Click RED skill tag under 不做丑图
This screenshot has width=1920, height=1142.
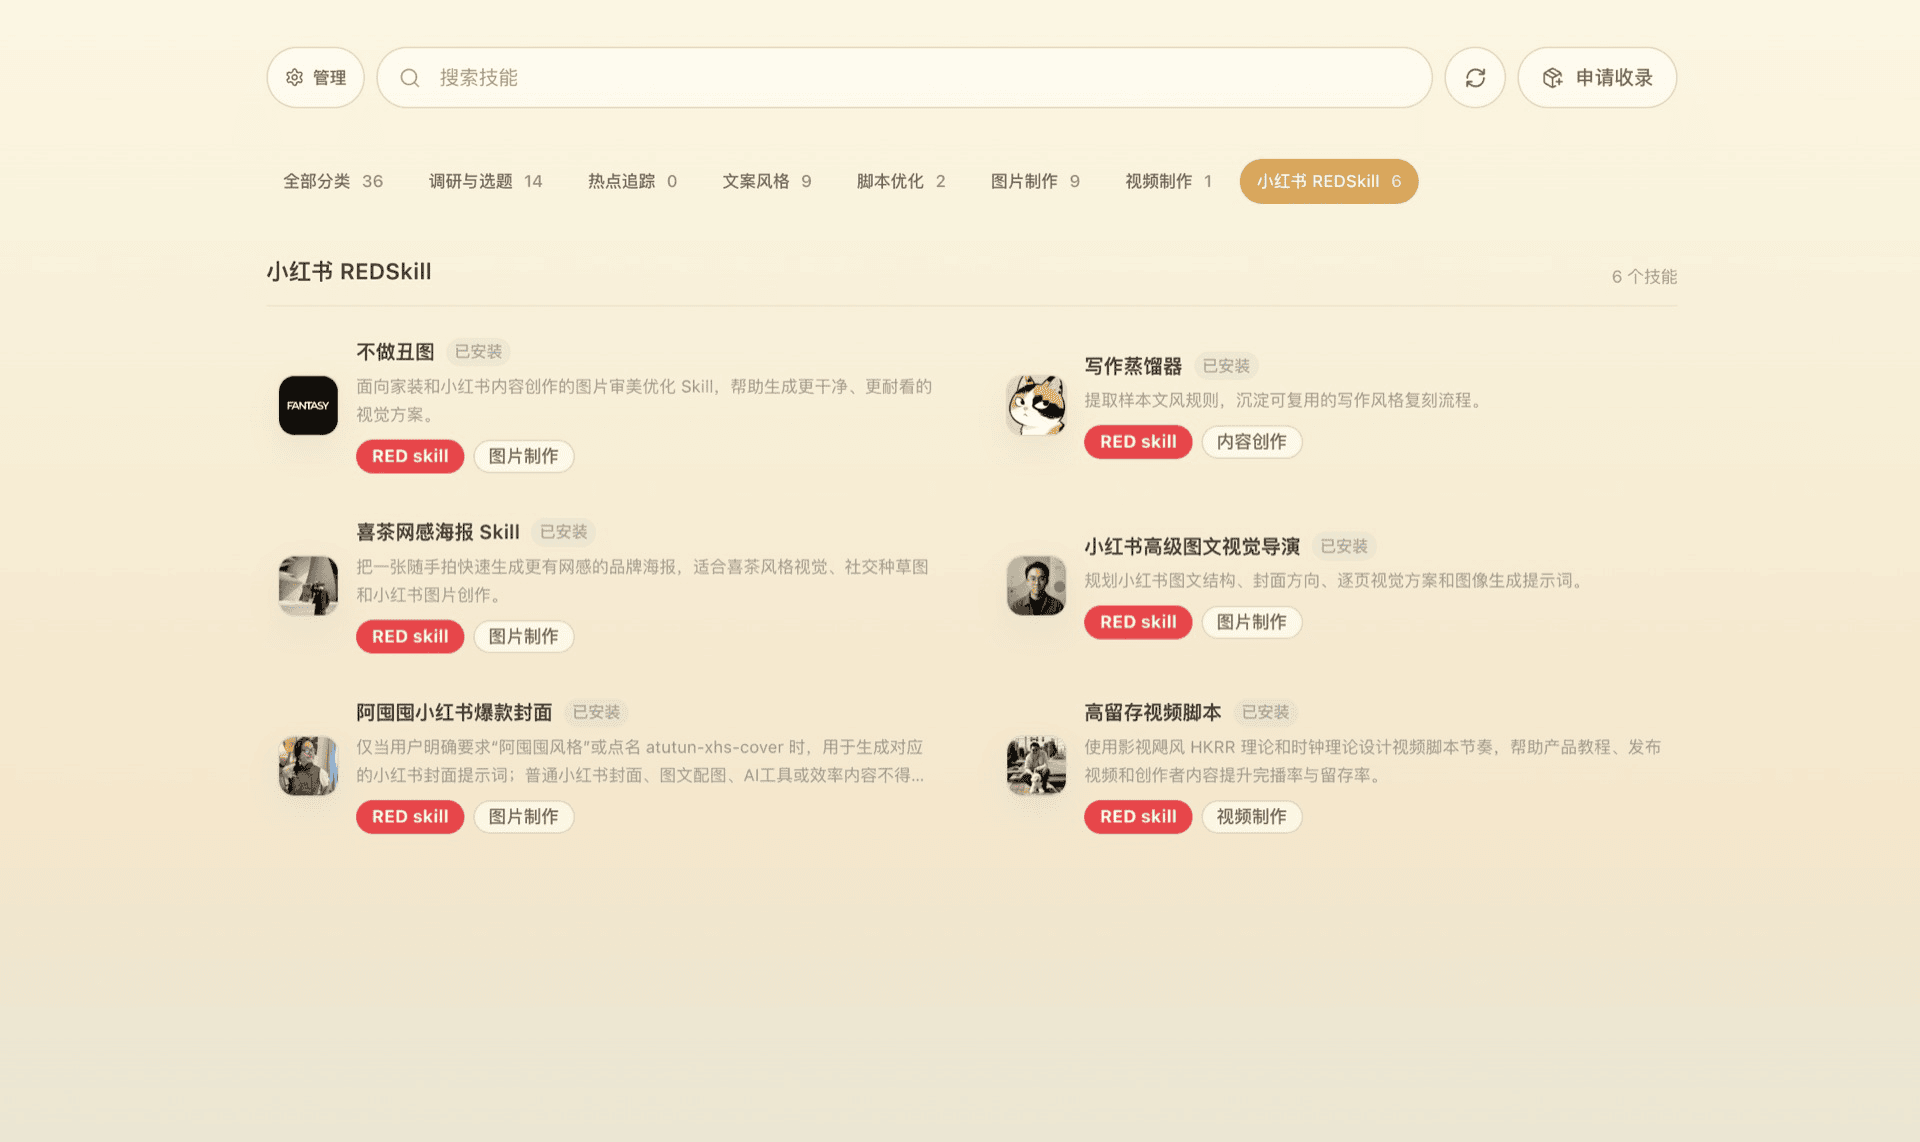410,456
